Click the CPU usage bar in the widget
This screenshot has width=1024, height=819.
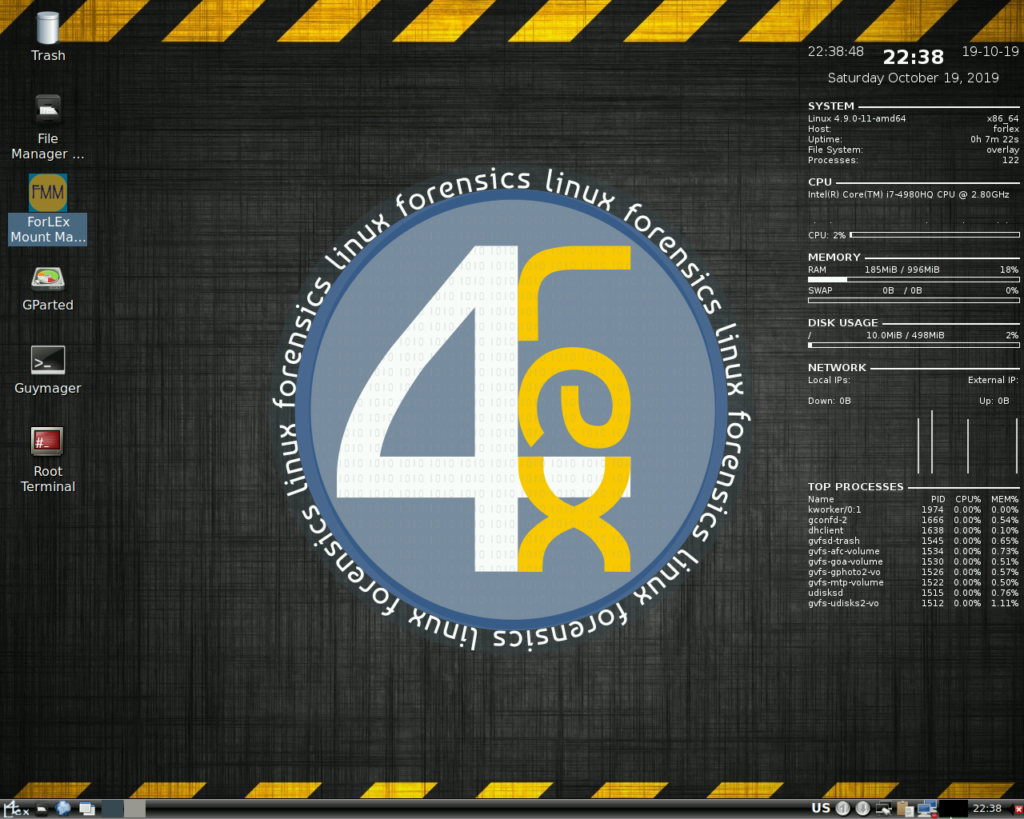click(x=935, y=235)
